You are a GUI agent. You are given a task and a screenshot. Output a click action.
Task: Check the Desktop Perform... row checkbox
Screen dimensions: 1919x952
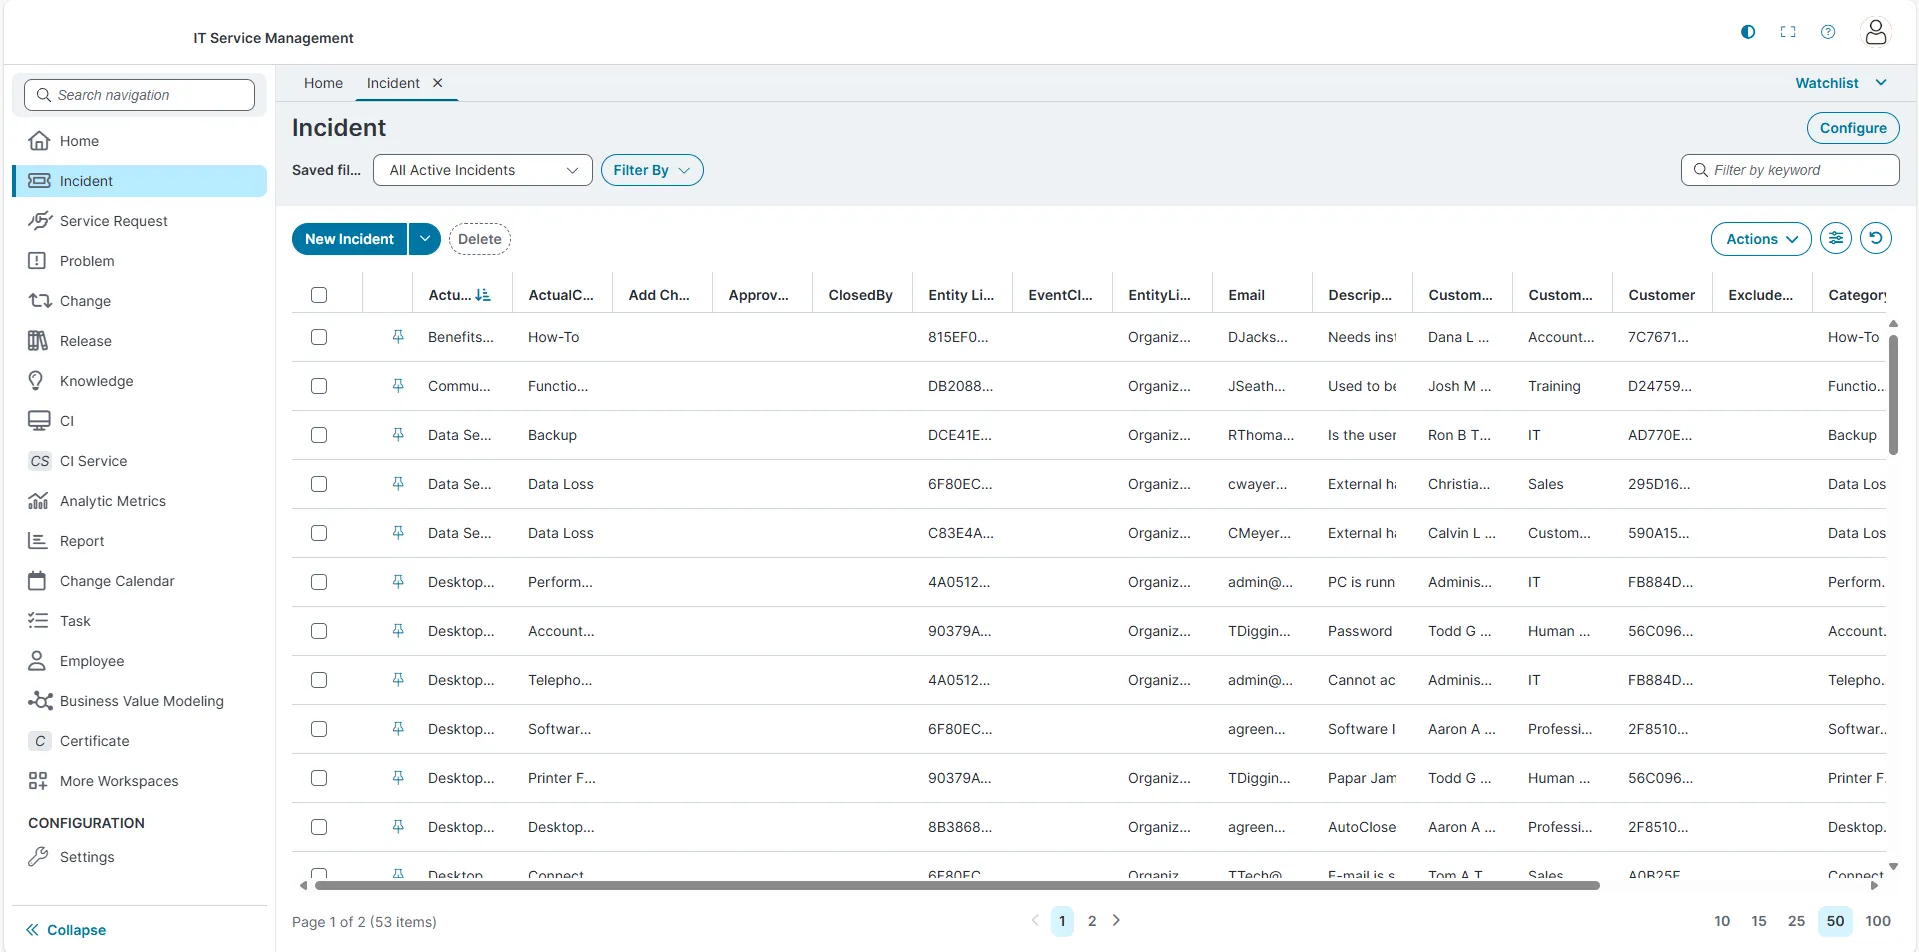tap(319, 582)
